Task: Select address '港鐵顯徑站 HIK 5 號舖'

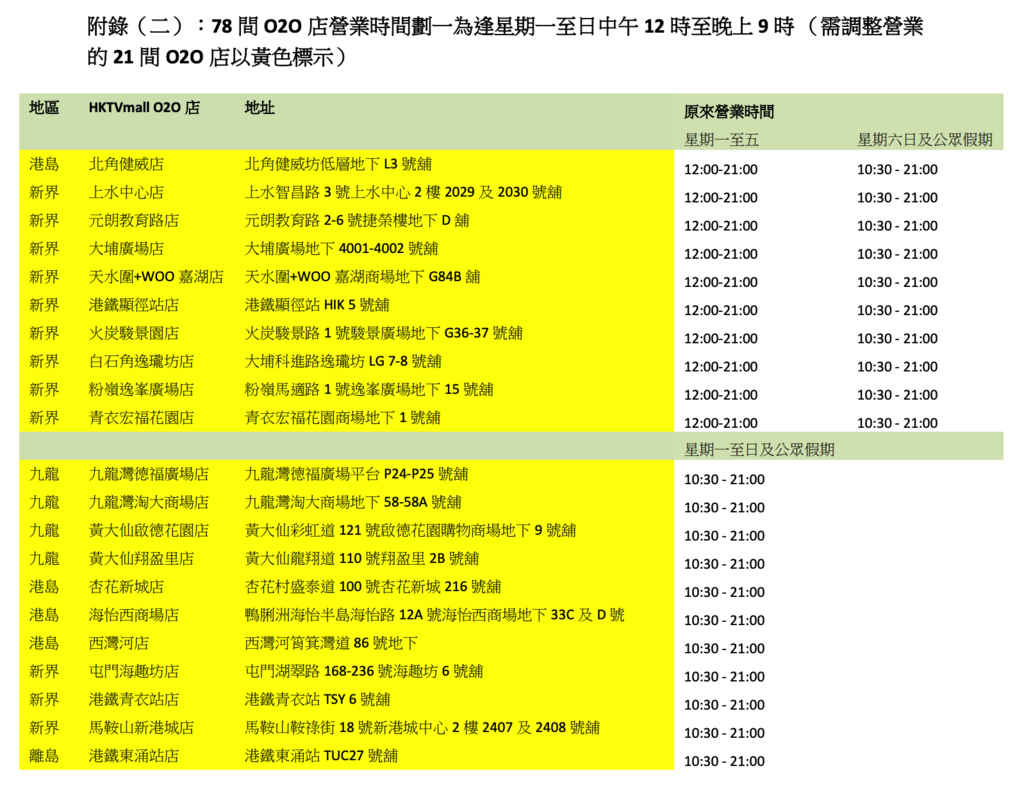Action: click(x=317, y=304)
